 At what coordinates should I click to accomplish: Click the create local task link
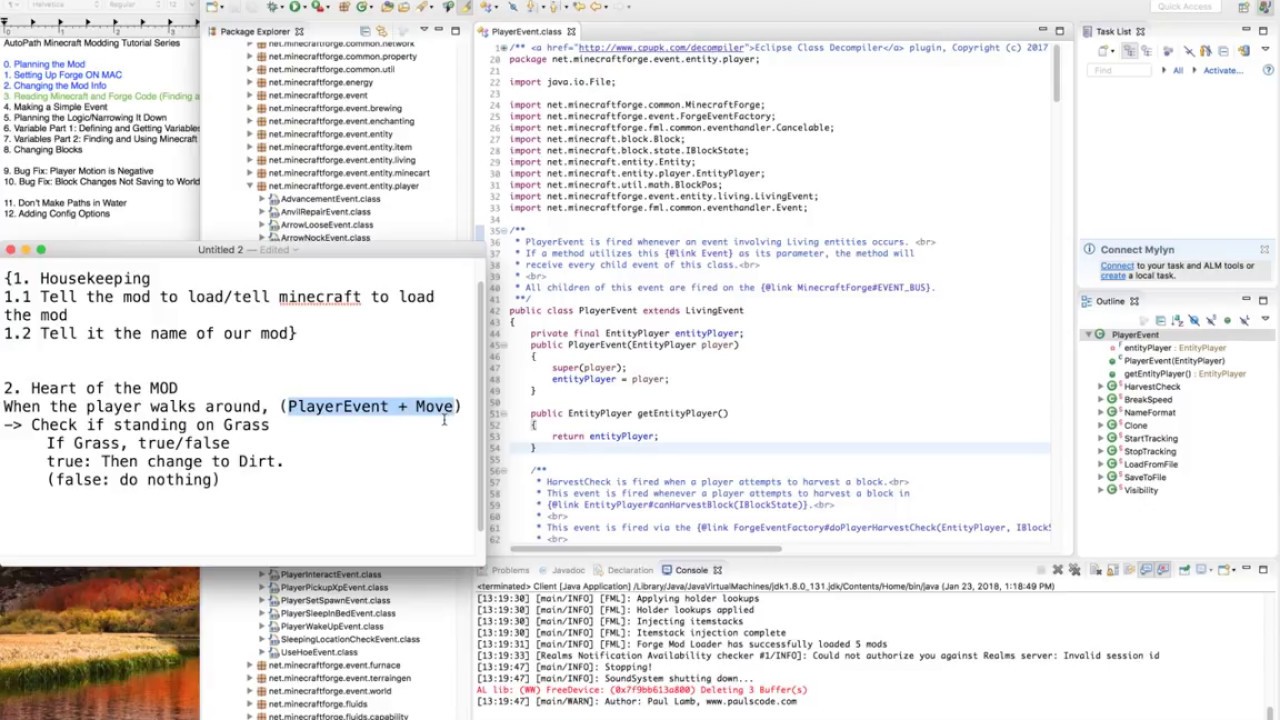tap(1113, 276)
